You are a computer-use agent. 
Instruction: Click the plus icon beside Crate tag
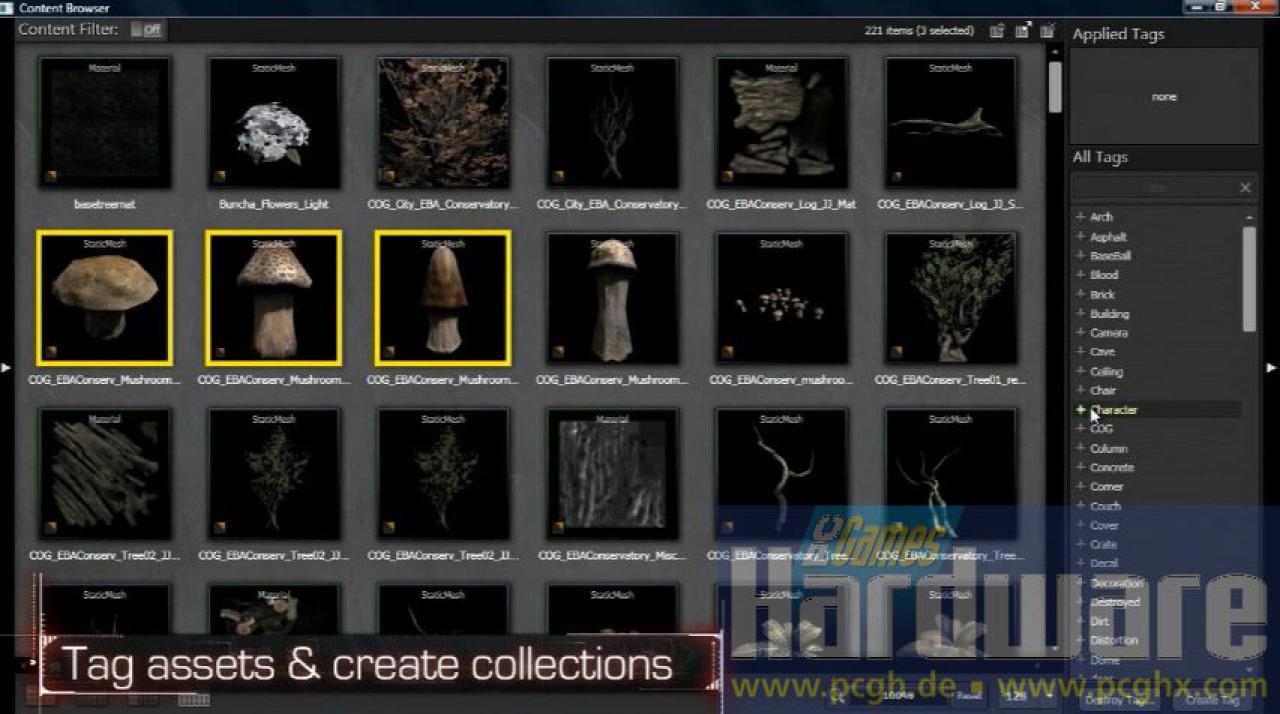click(x=1080, y=545)
